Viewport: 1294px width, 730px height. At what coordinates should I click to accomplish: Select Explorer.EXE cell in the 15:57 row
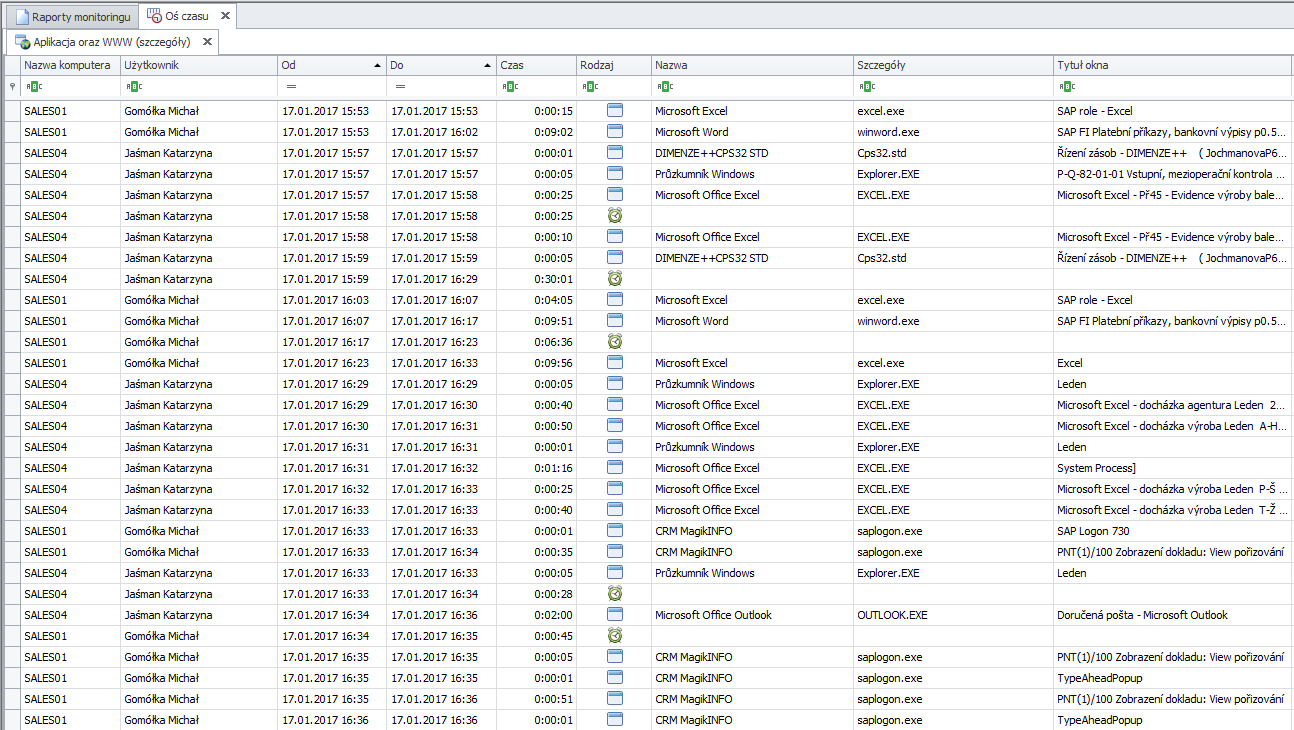tap(953, 174)
